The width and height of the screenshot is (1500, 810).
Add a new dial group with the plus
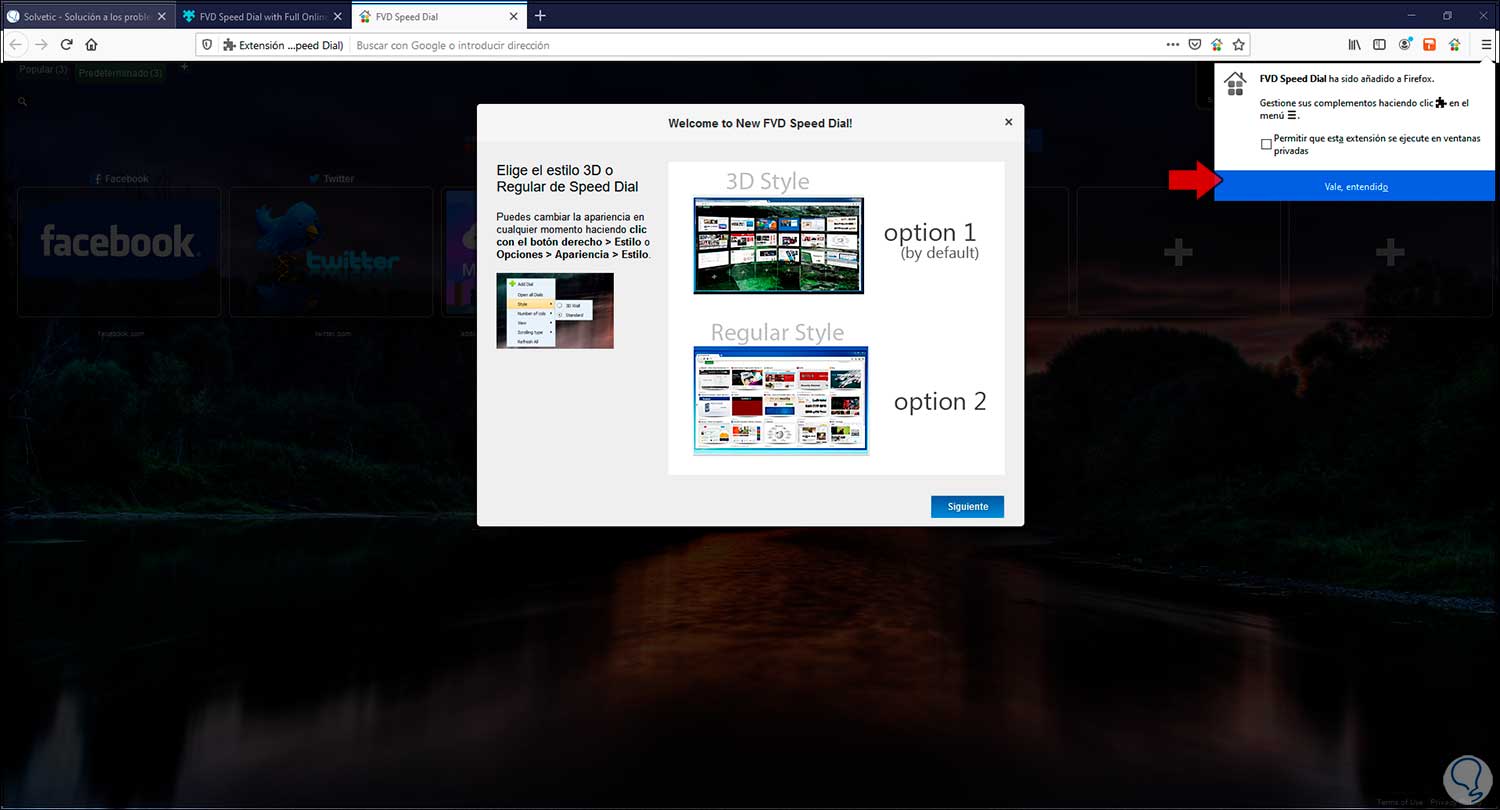click(x=184, y=68)
